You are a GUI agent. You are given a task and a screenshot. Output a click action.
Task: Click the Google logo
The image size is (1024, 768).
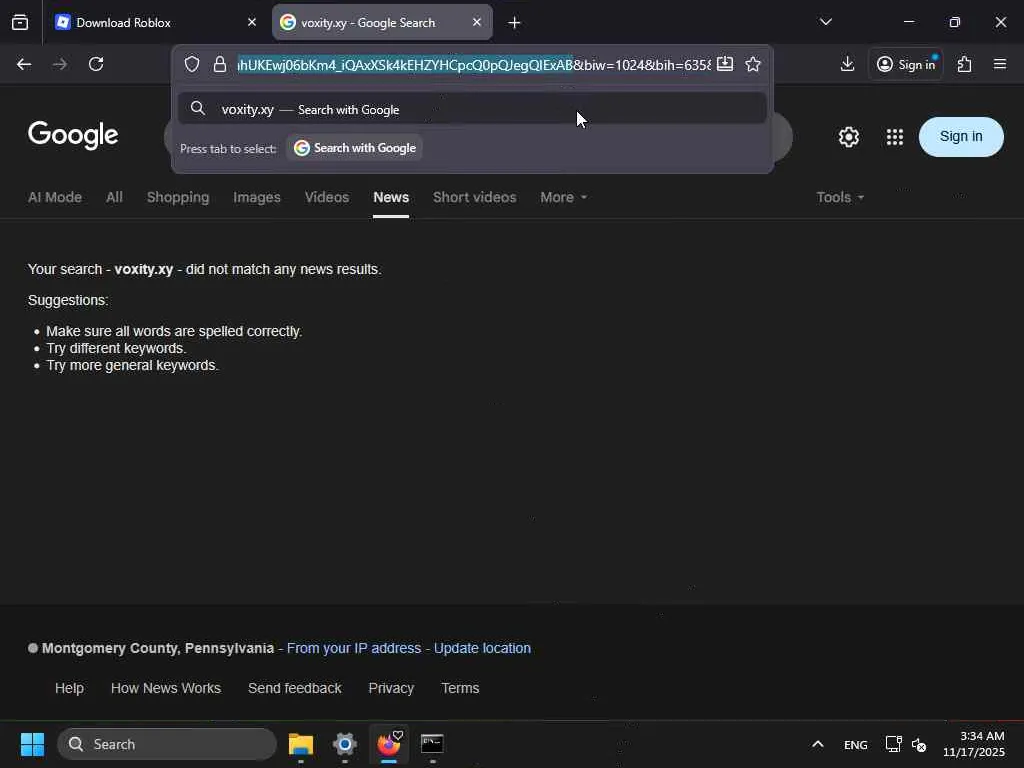click(73, 135)
